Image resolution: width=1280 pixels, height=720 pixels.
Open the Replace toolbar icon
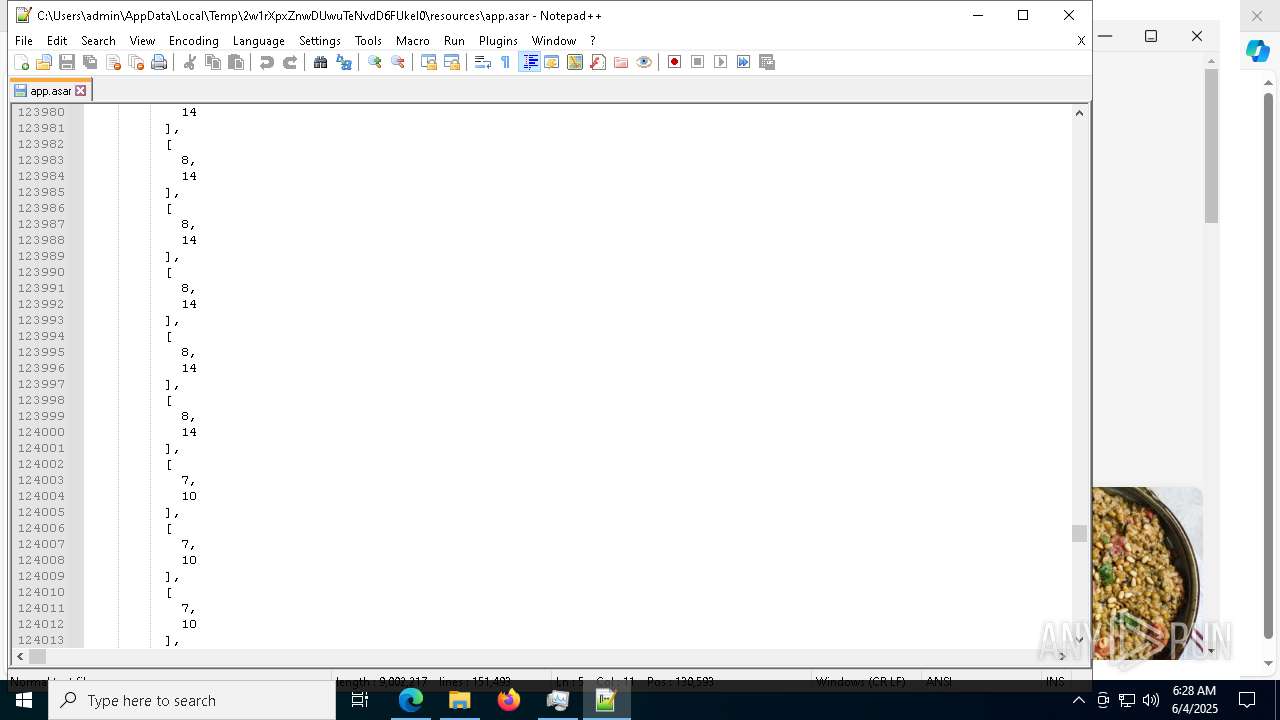pyautogui.click(x=344, y=62)
